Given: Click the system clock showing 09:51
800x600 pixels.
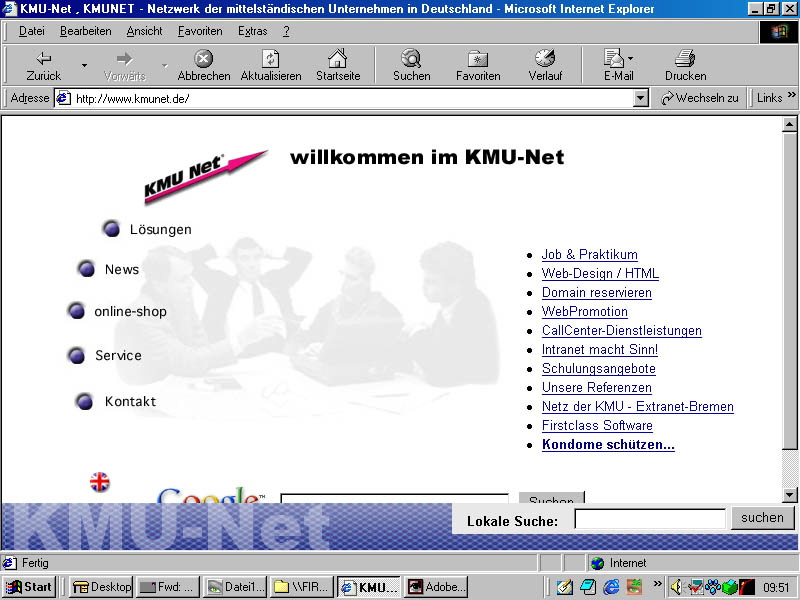Looking at the screenshot, I should click(x=776, y=587).
